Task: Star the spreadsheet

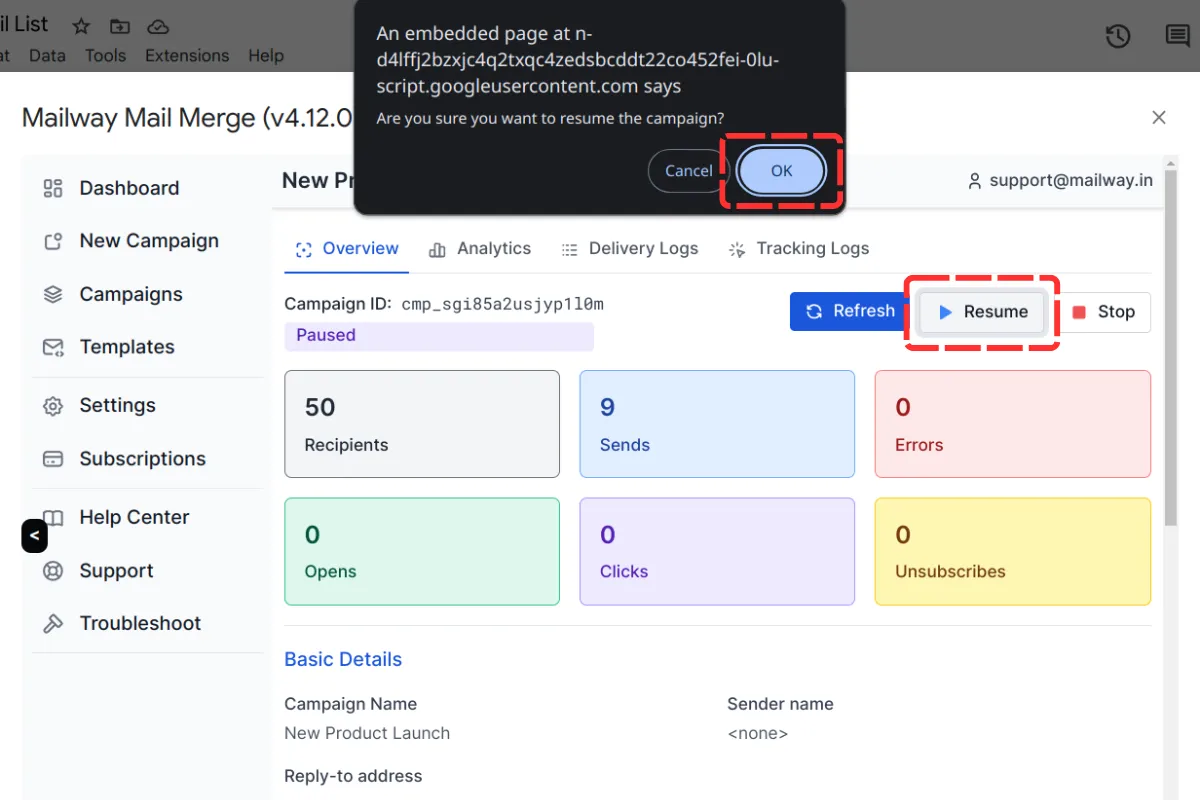Action: pos(79,26)
